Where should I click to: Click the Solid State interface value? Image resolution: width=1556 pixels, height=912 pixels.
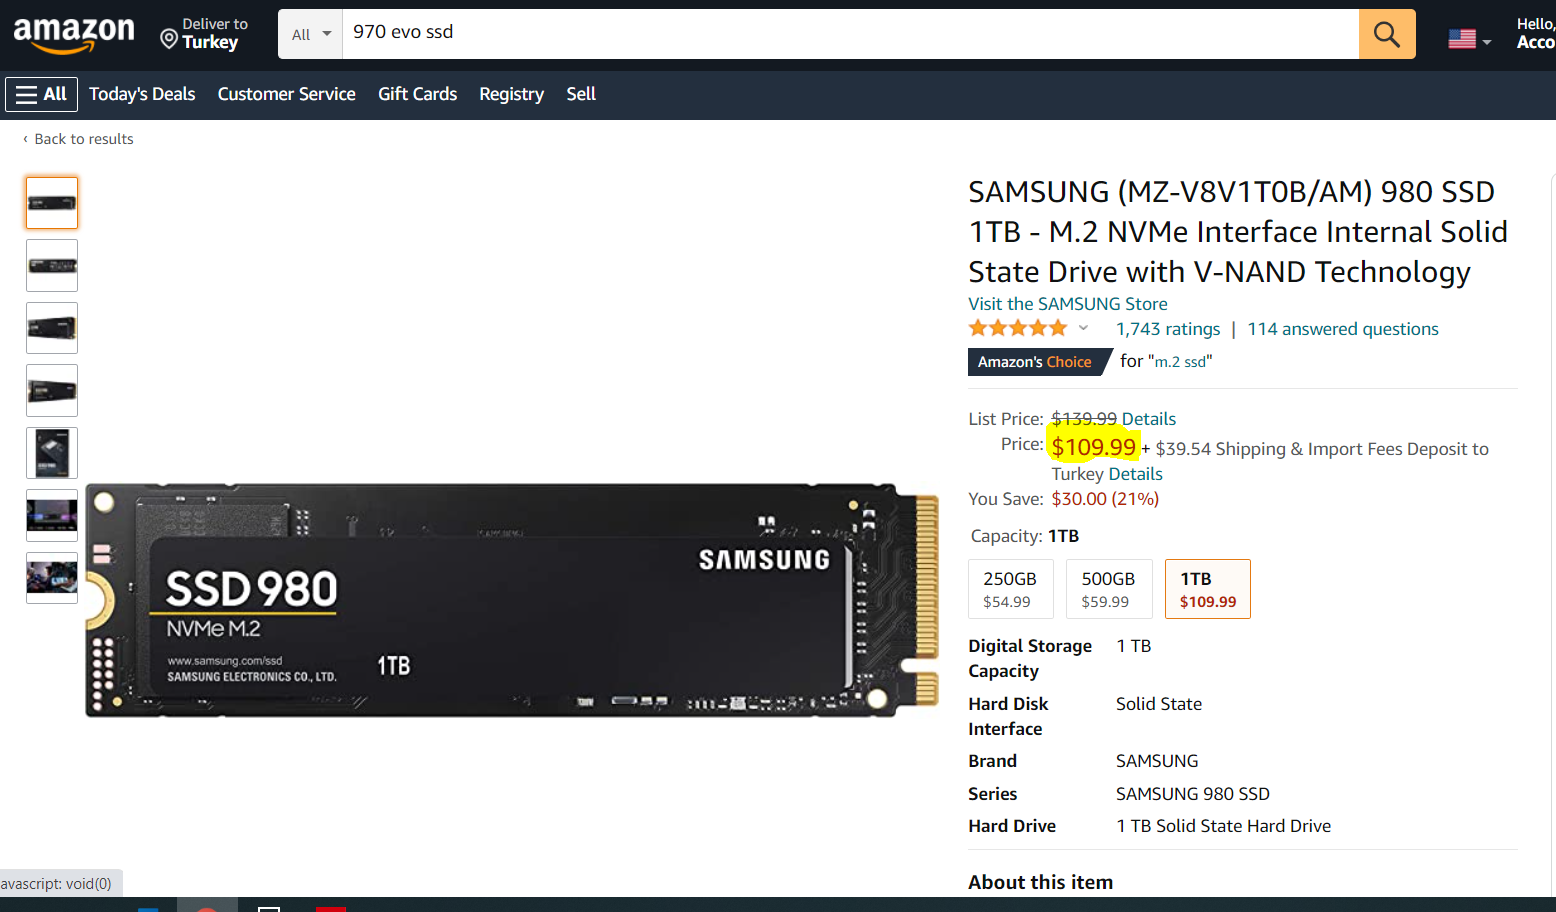1159,704
